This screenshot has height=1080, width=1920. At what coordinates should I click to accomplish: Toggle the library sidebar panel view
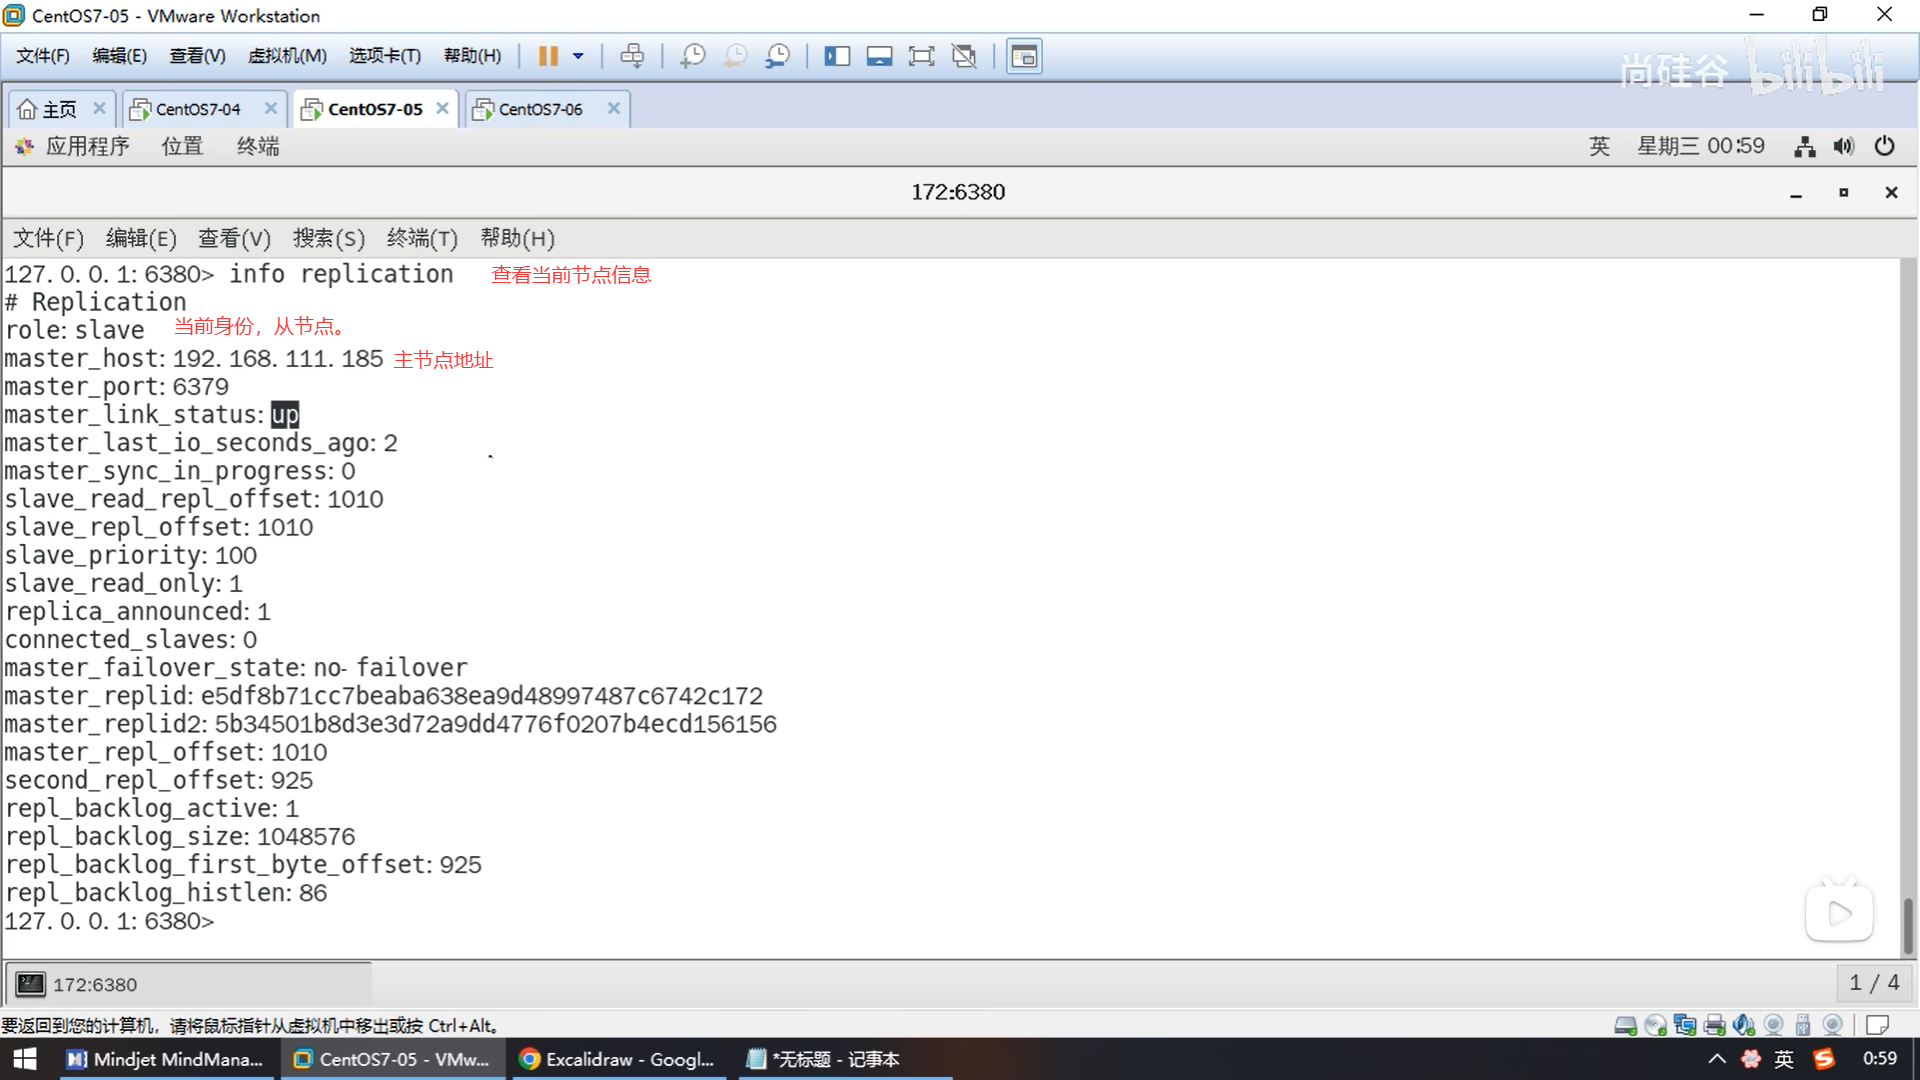(836, 56)
